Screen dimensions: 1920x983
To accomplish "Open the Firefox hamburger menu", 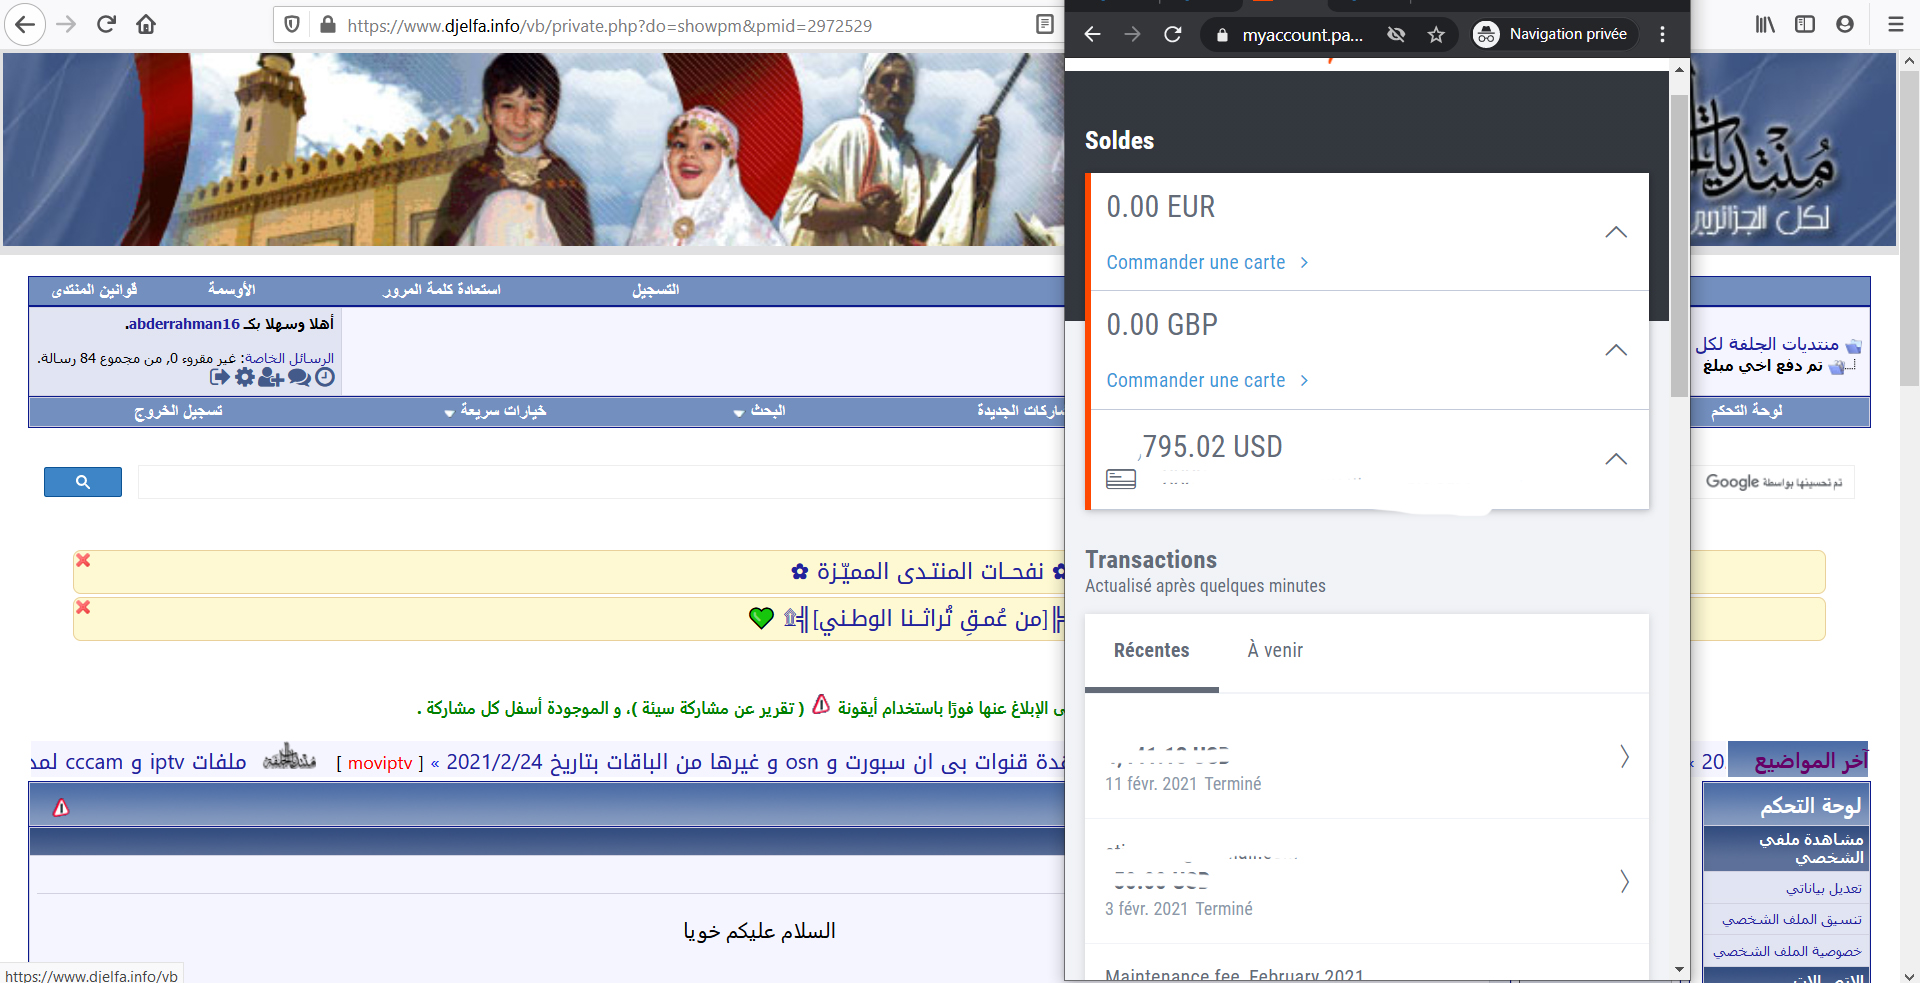I will (1896, 25).
